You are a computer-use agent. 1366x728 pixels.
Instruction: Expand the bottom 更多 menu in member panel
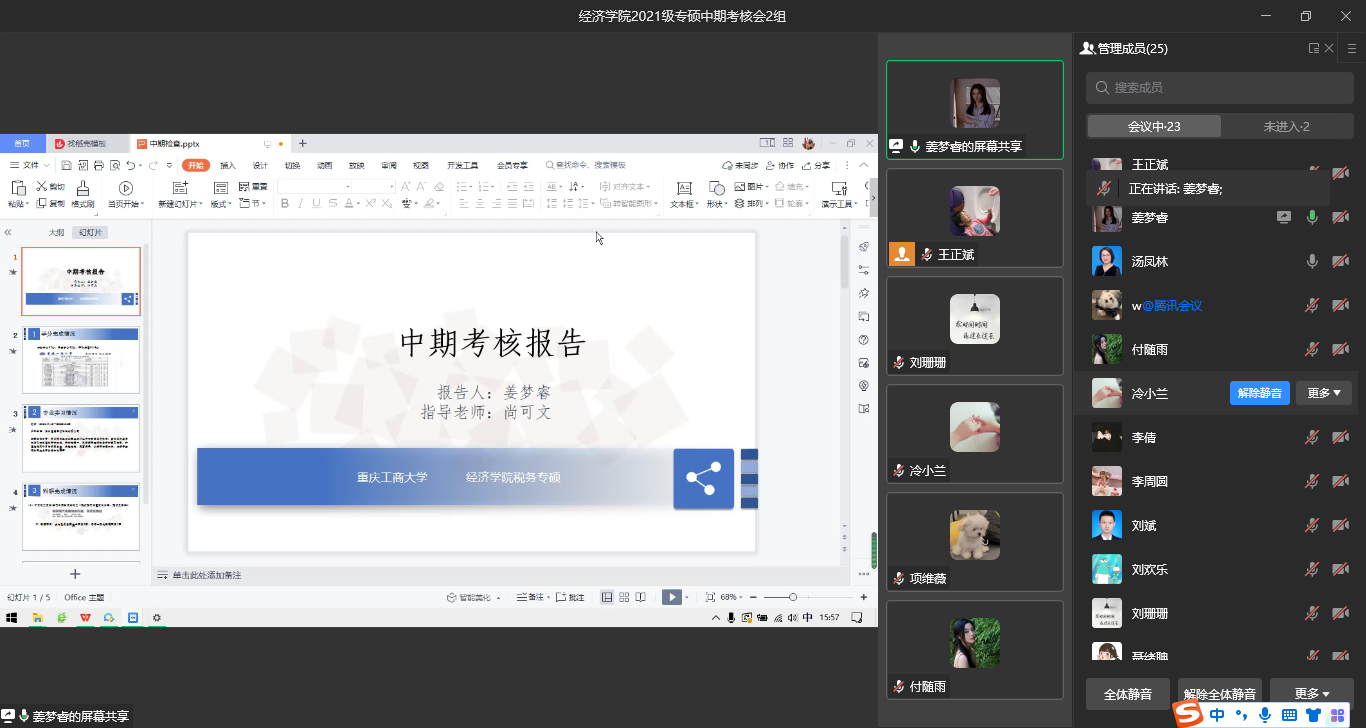[x=1311, y=693]
